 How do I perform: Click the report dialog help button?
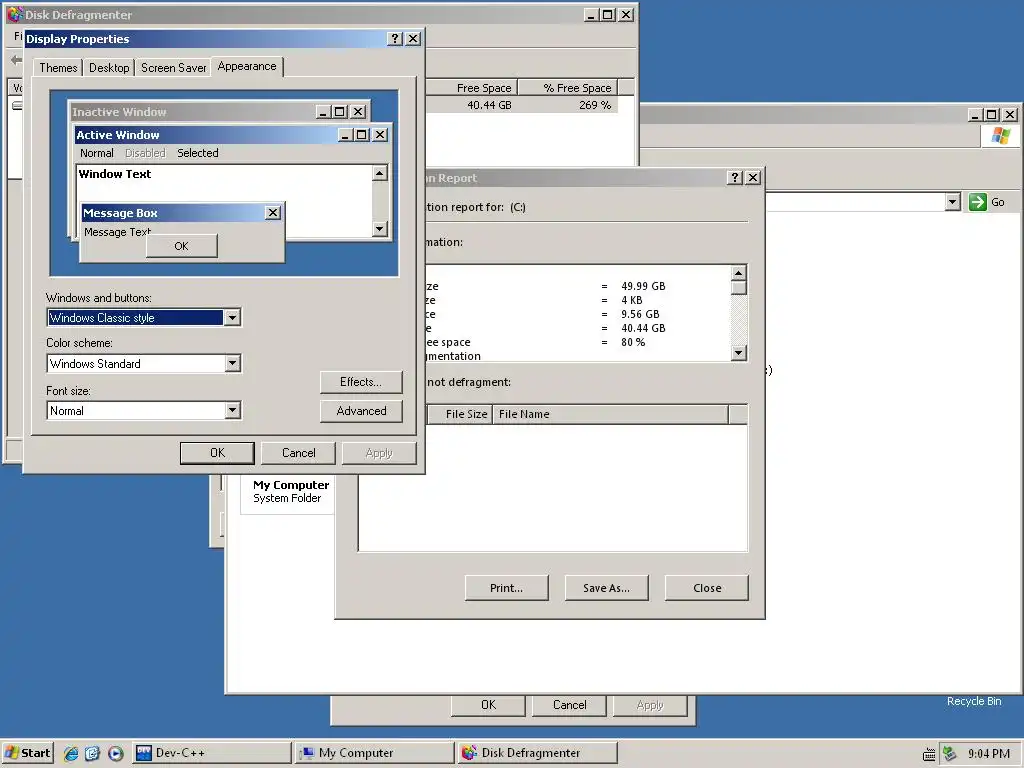tap(735, 178)
